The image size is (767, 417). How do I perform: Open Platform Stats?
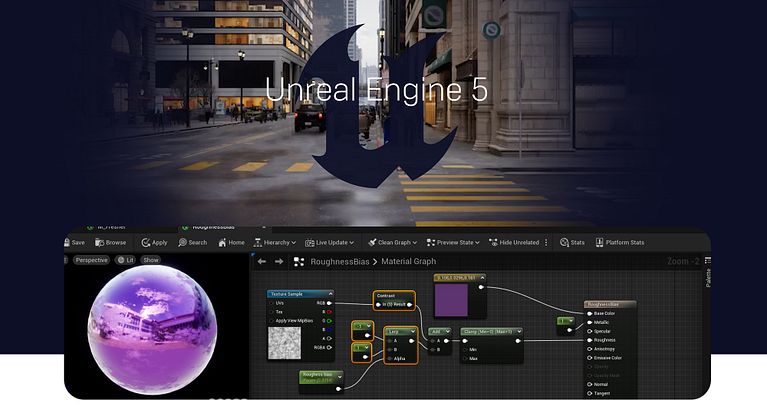click(620, 242)
